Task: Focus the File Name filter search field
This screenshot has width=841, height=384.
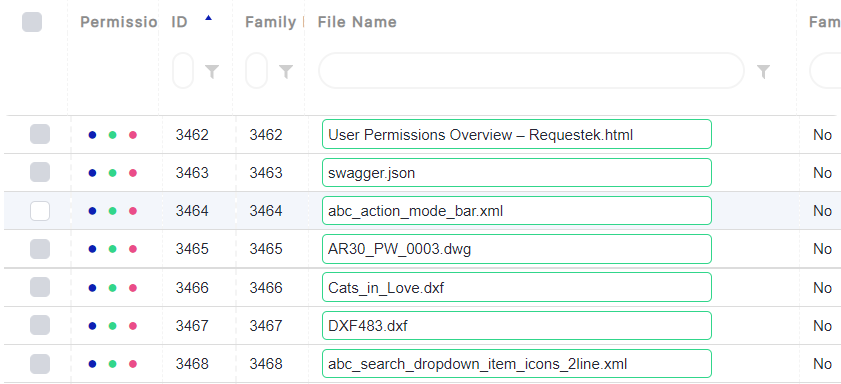Action: coord(532,71)
